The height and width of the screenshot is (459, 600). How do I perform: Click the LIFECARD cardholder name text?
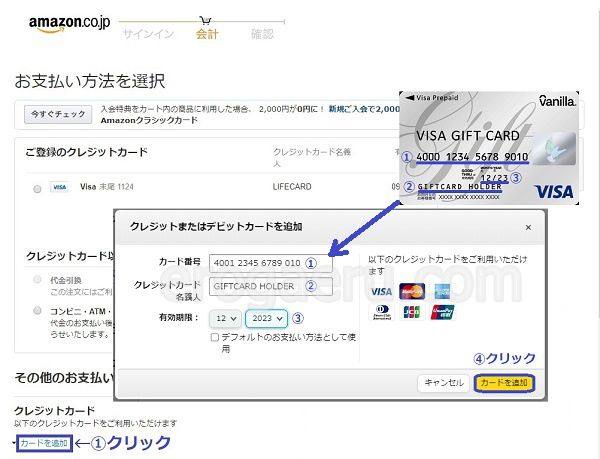[x=292, y=187]
